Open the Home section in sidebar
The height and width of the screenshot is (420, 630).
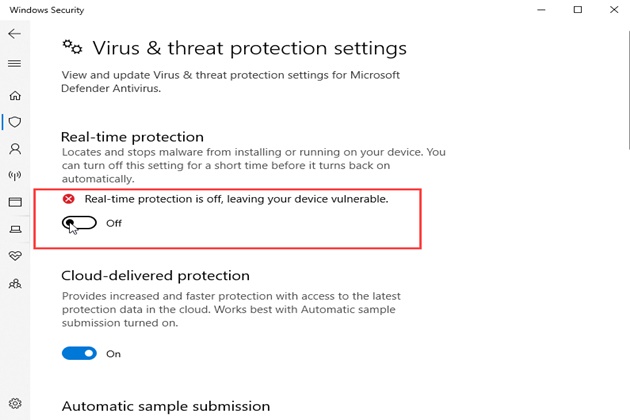tap(15, 96)
